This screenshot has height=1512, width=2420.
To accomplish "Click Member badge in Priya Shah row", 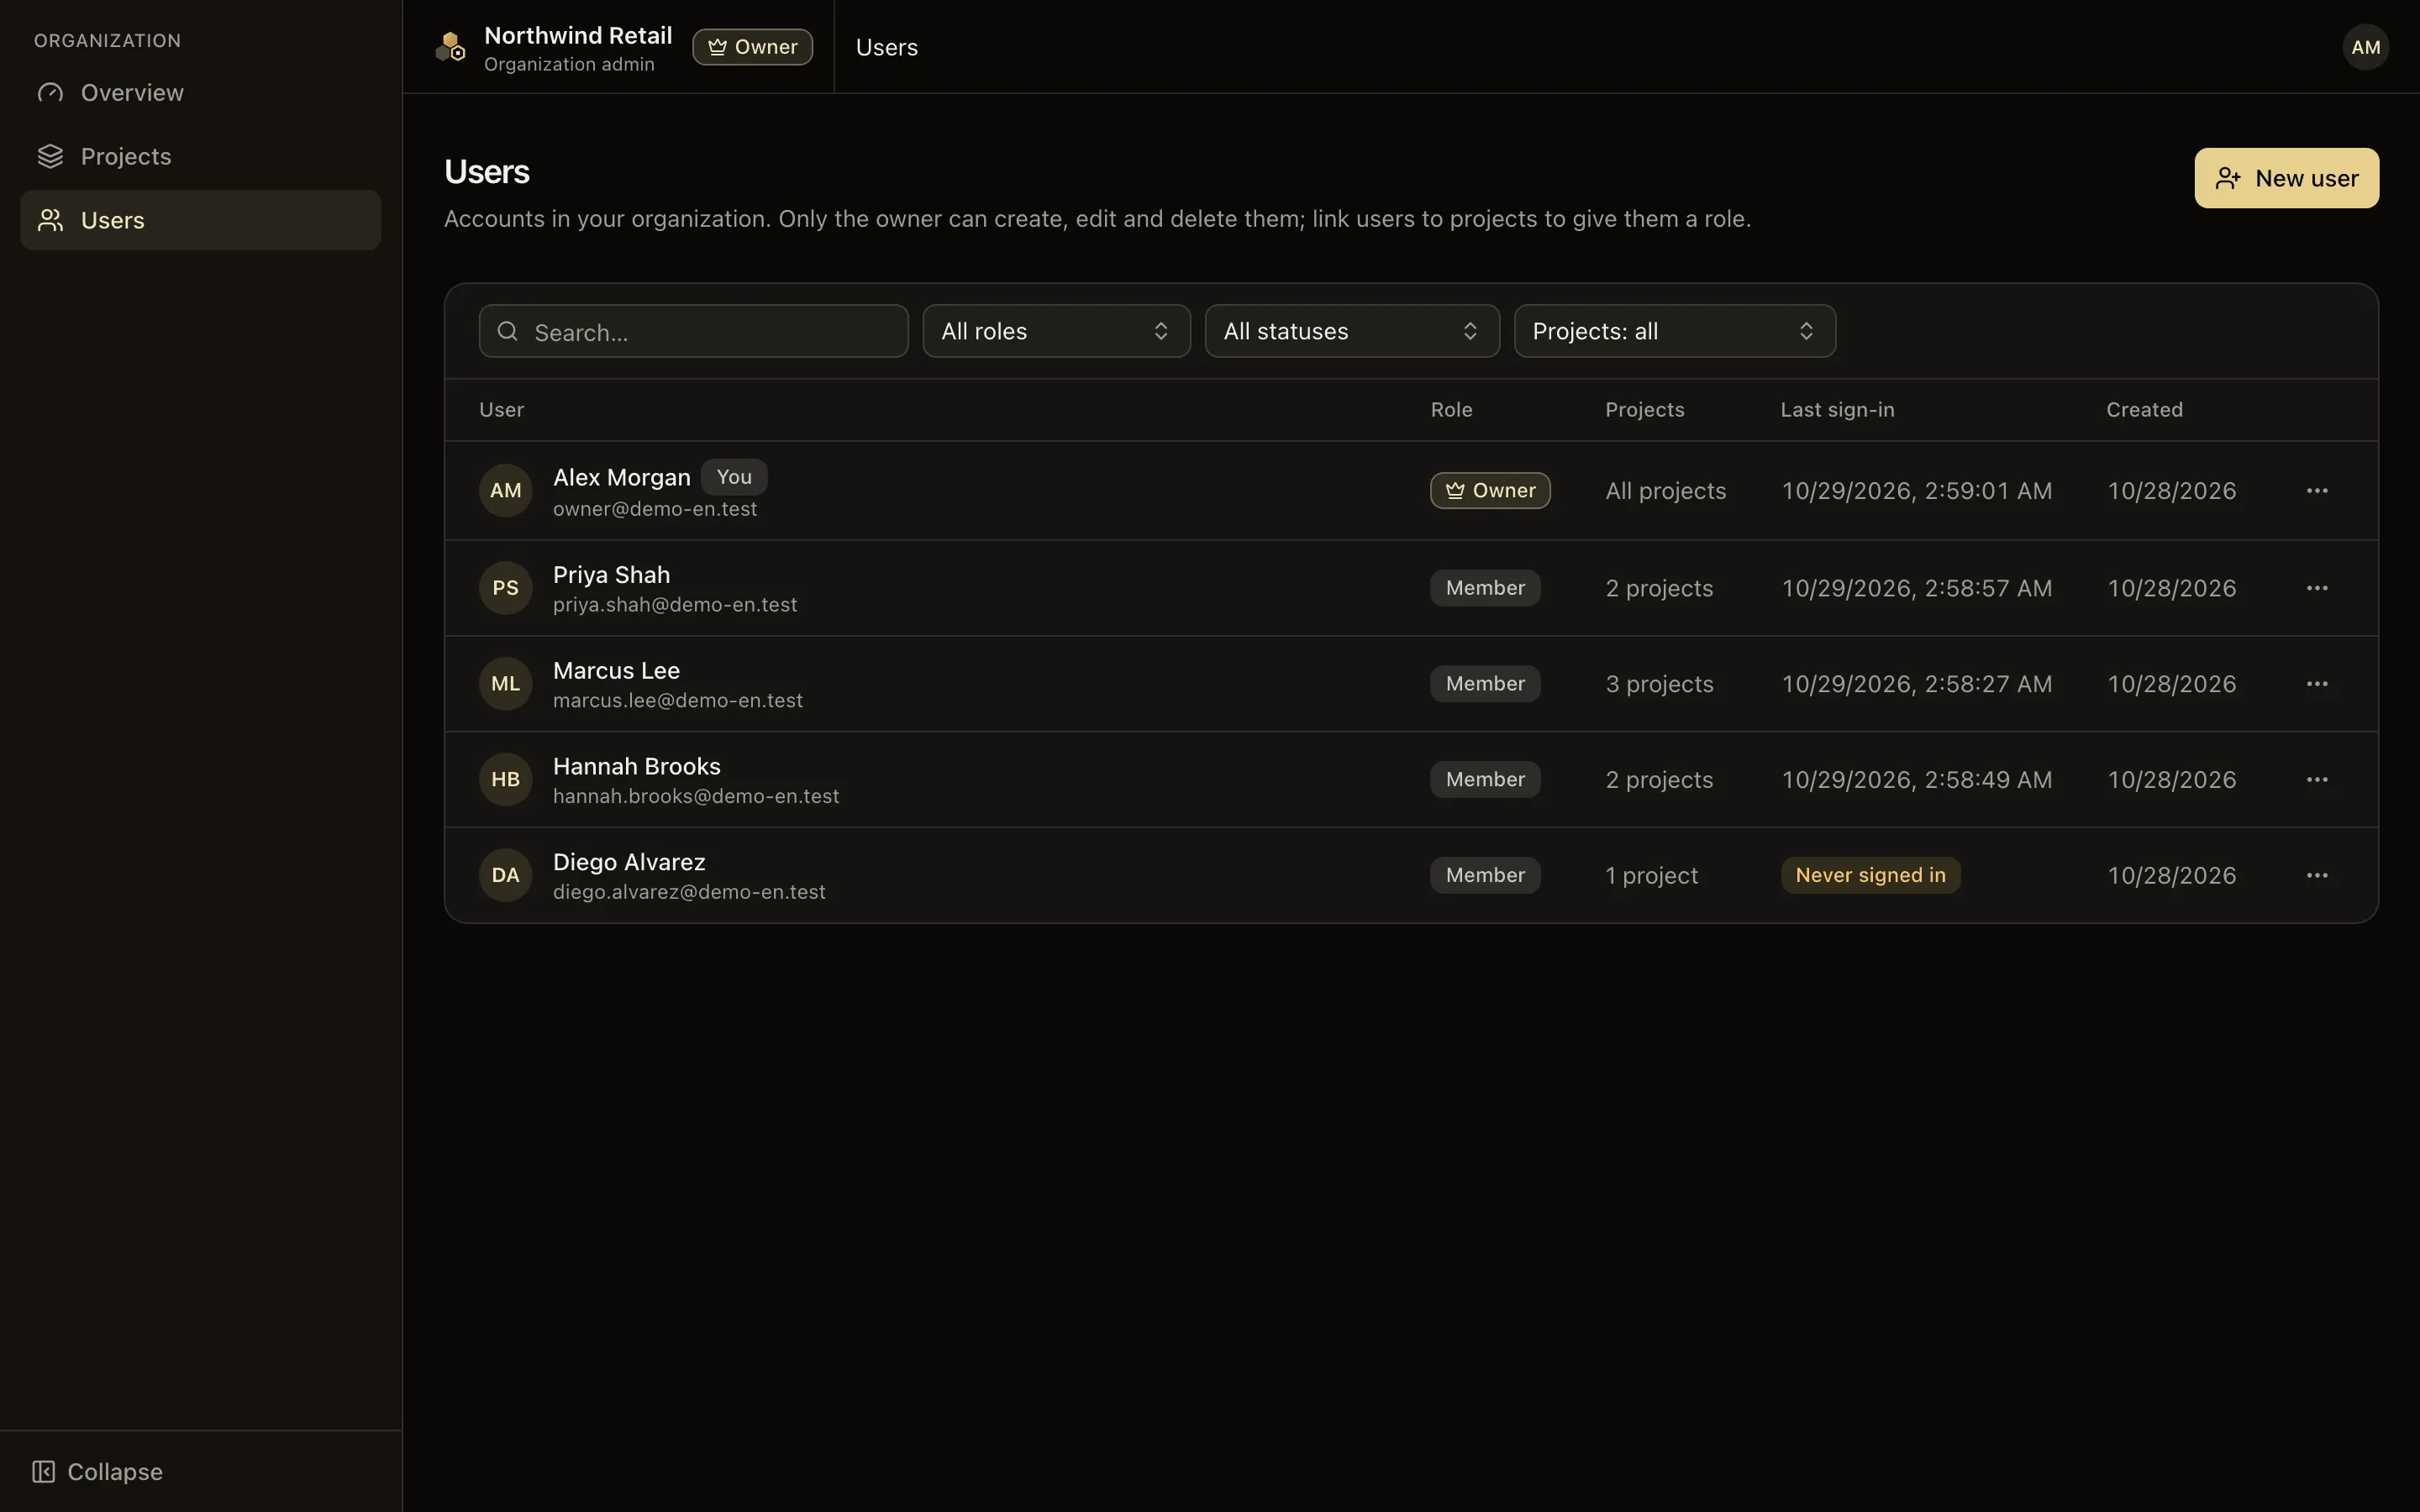I will 1485,588.
